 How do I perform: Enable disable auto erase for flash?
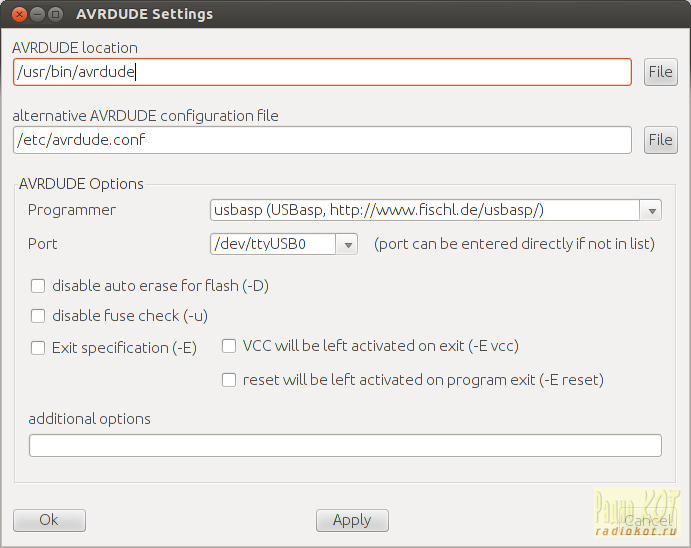click(38, 286)
